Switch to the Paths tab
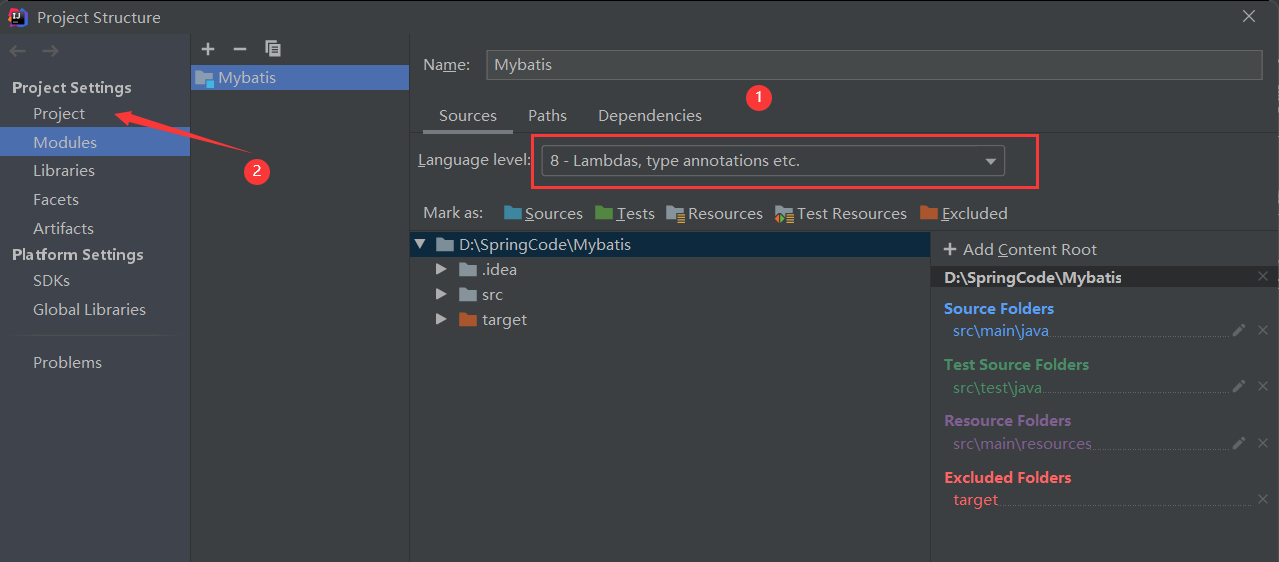The height and width of the screenshot is (562, 1279). click(x=547, y=116)
